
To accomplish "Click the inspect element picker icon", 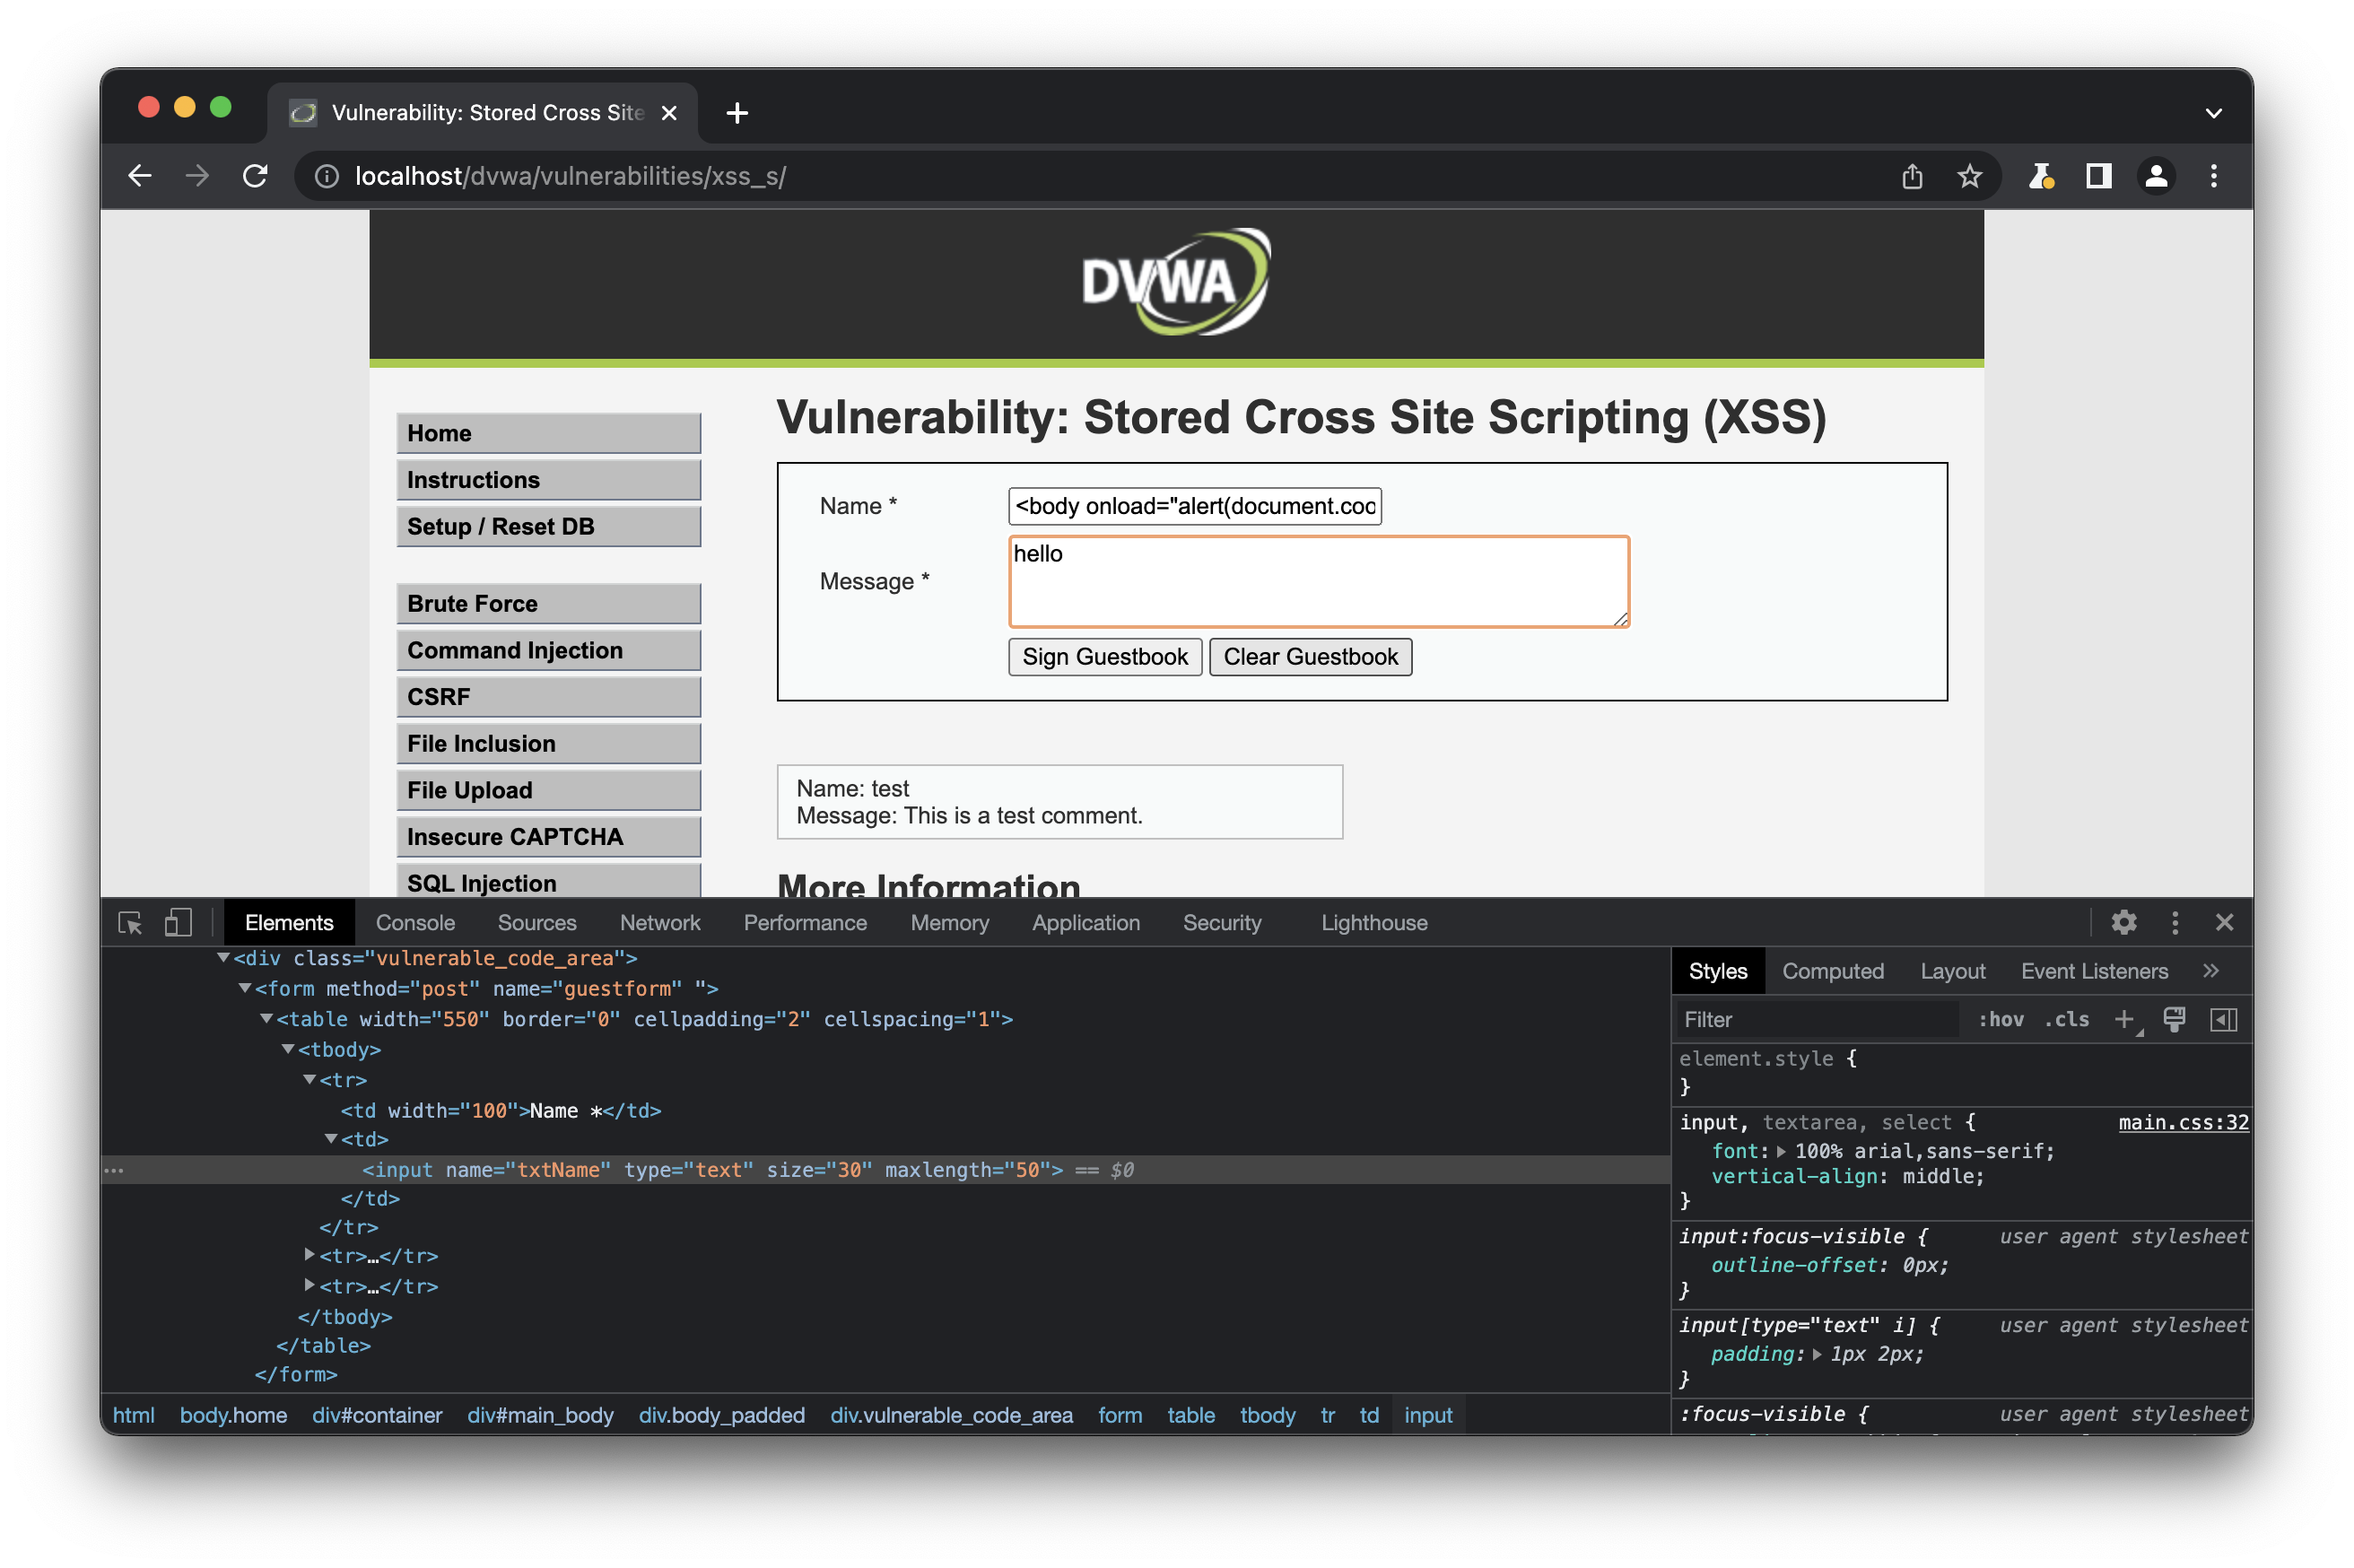I will point(130,922).
